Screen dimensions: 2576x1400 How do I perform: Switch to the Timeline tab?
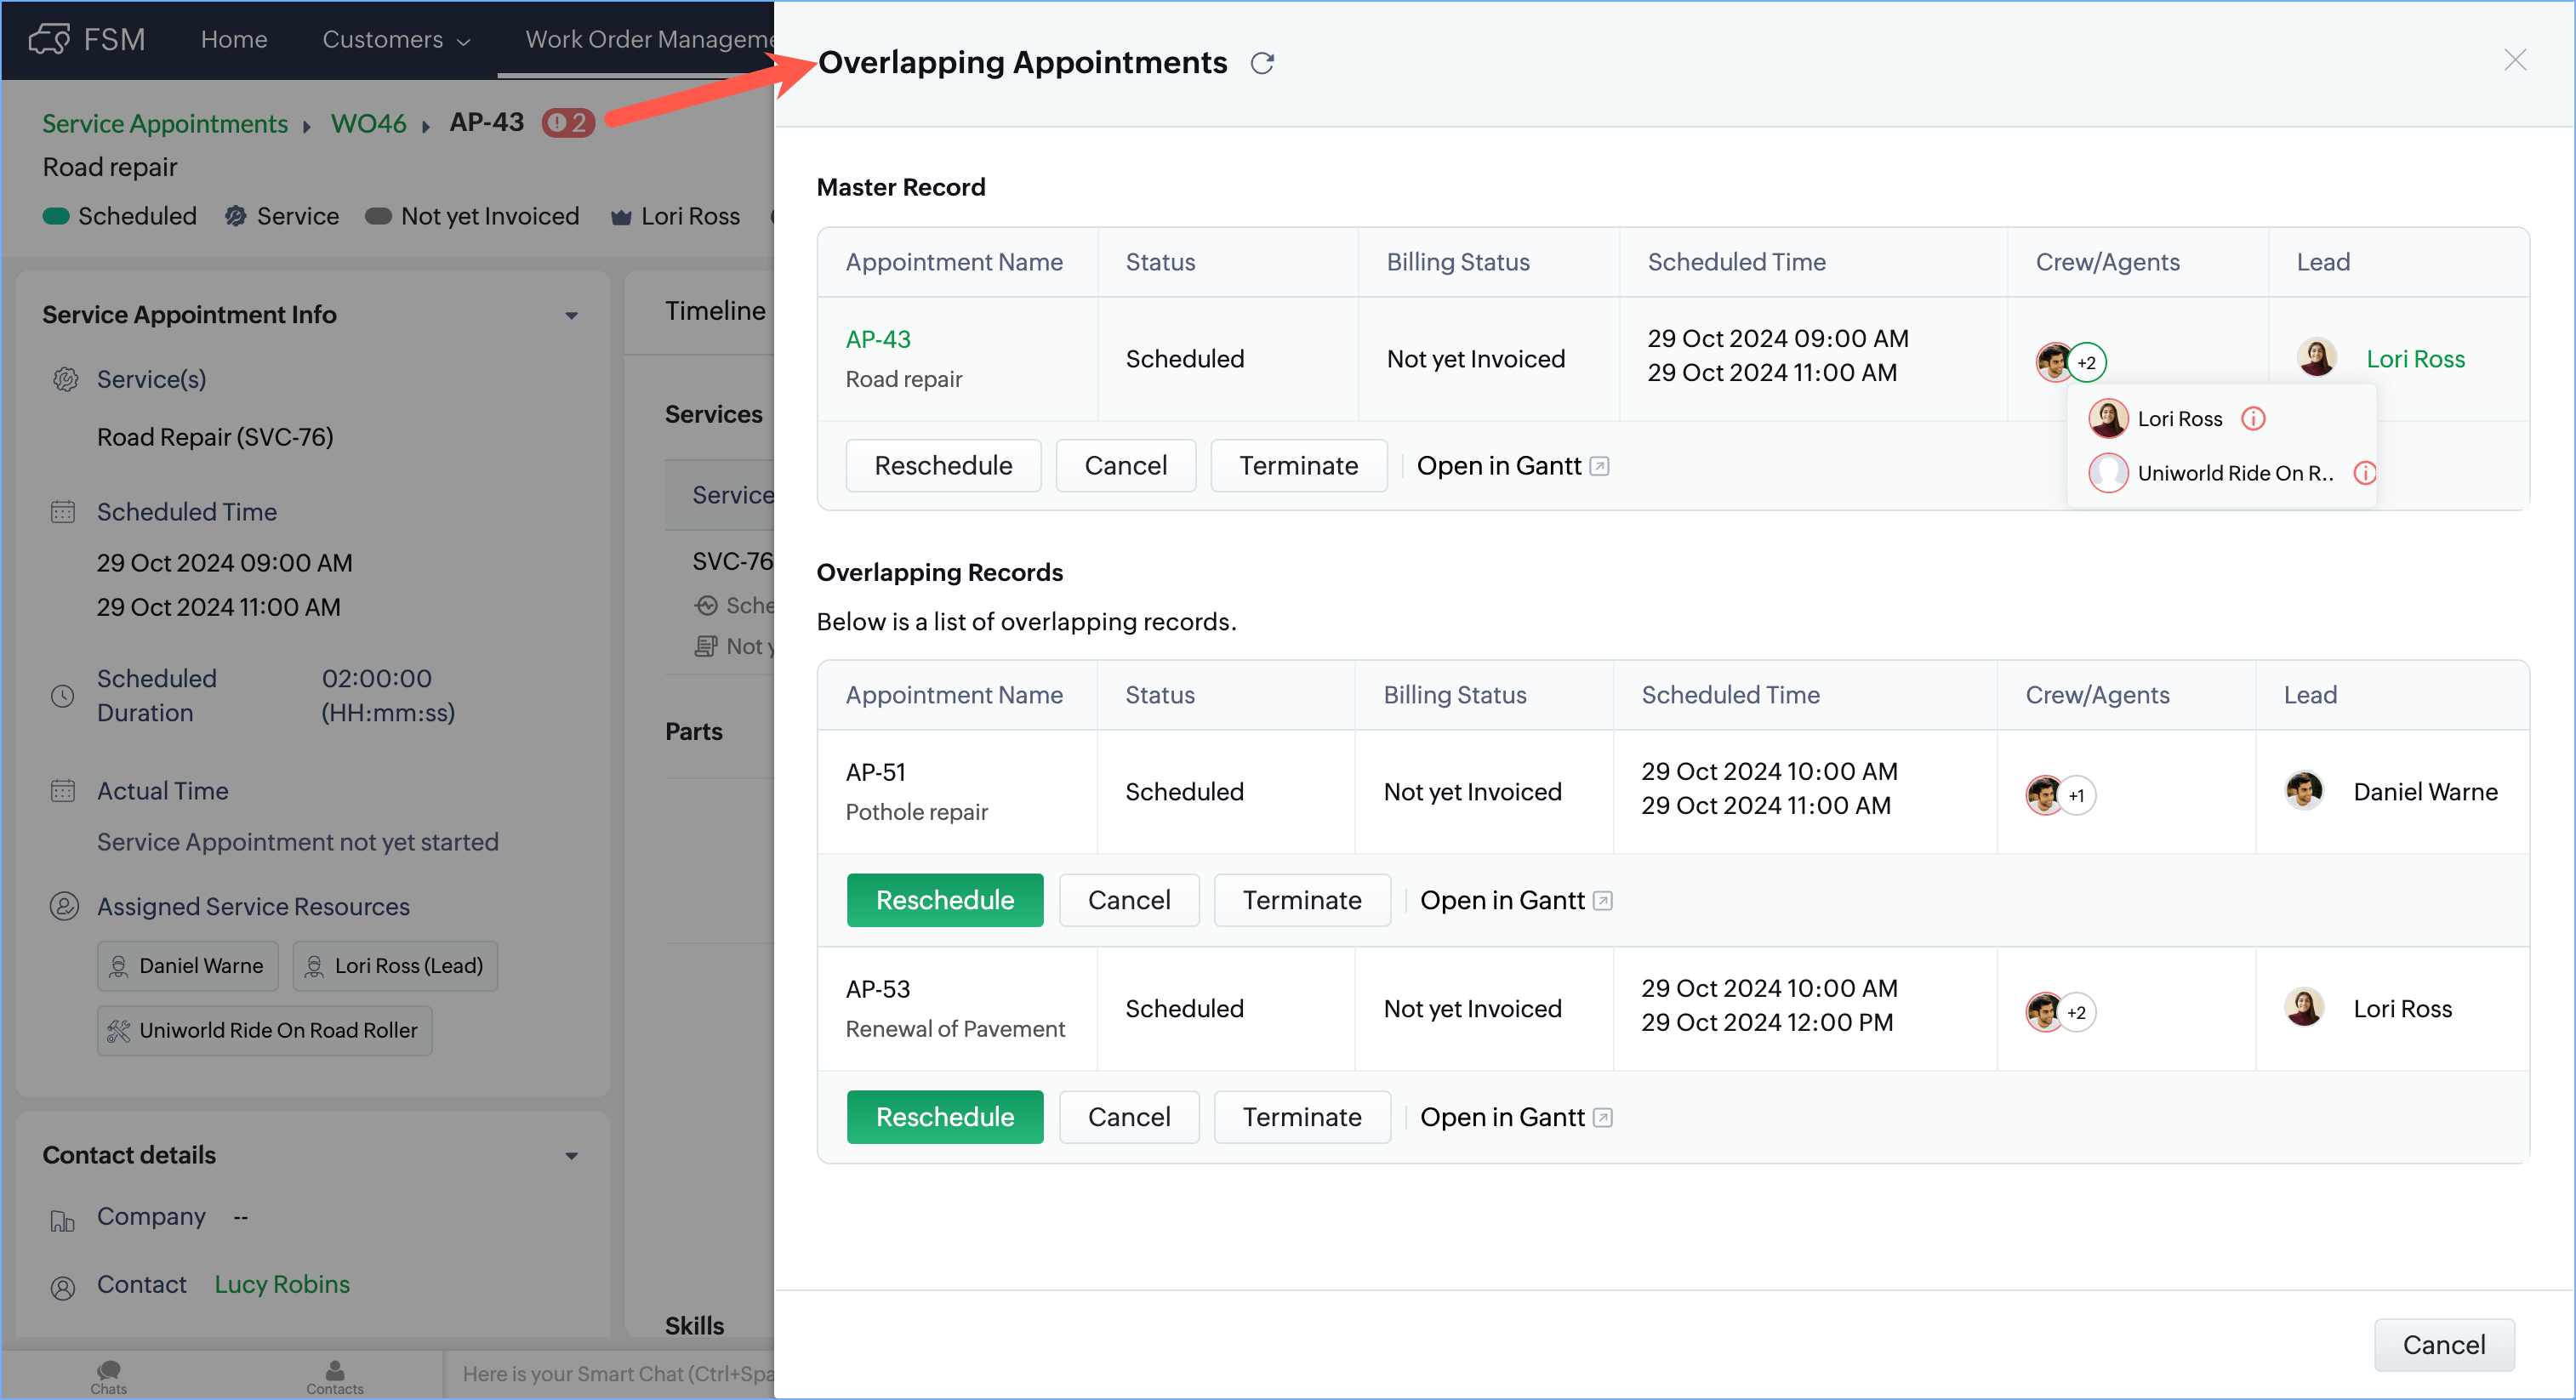click(715, 311)
